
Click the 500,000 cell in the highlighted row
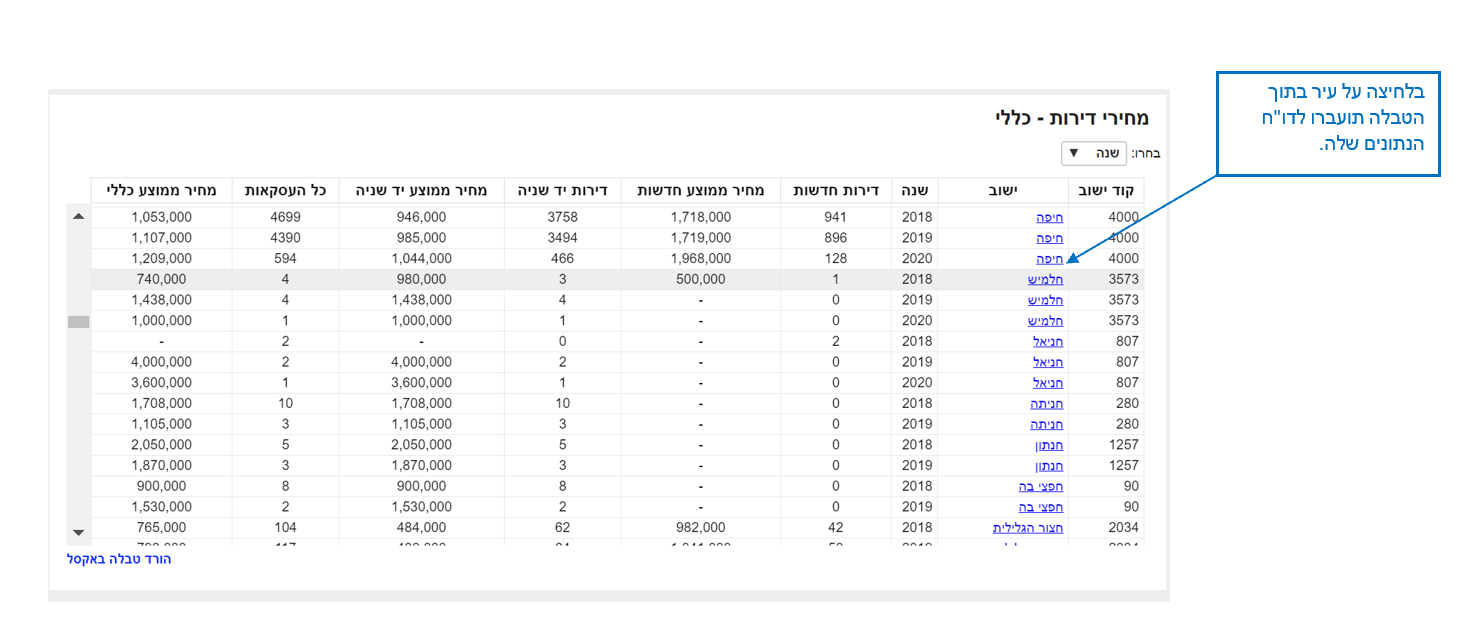[700, 279]
